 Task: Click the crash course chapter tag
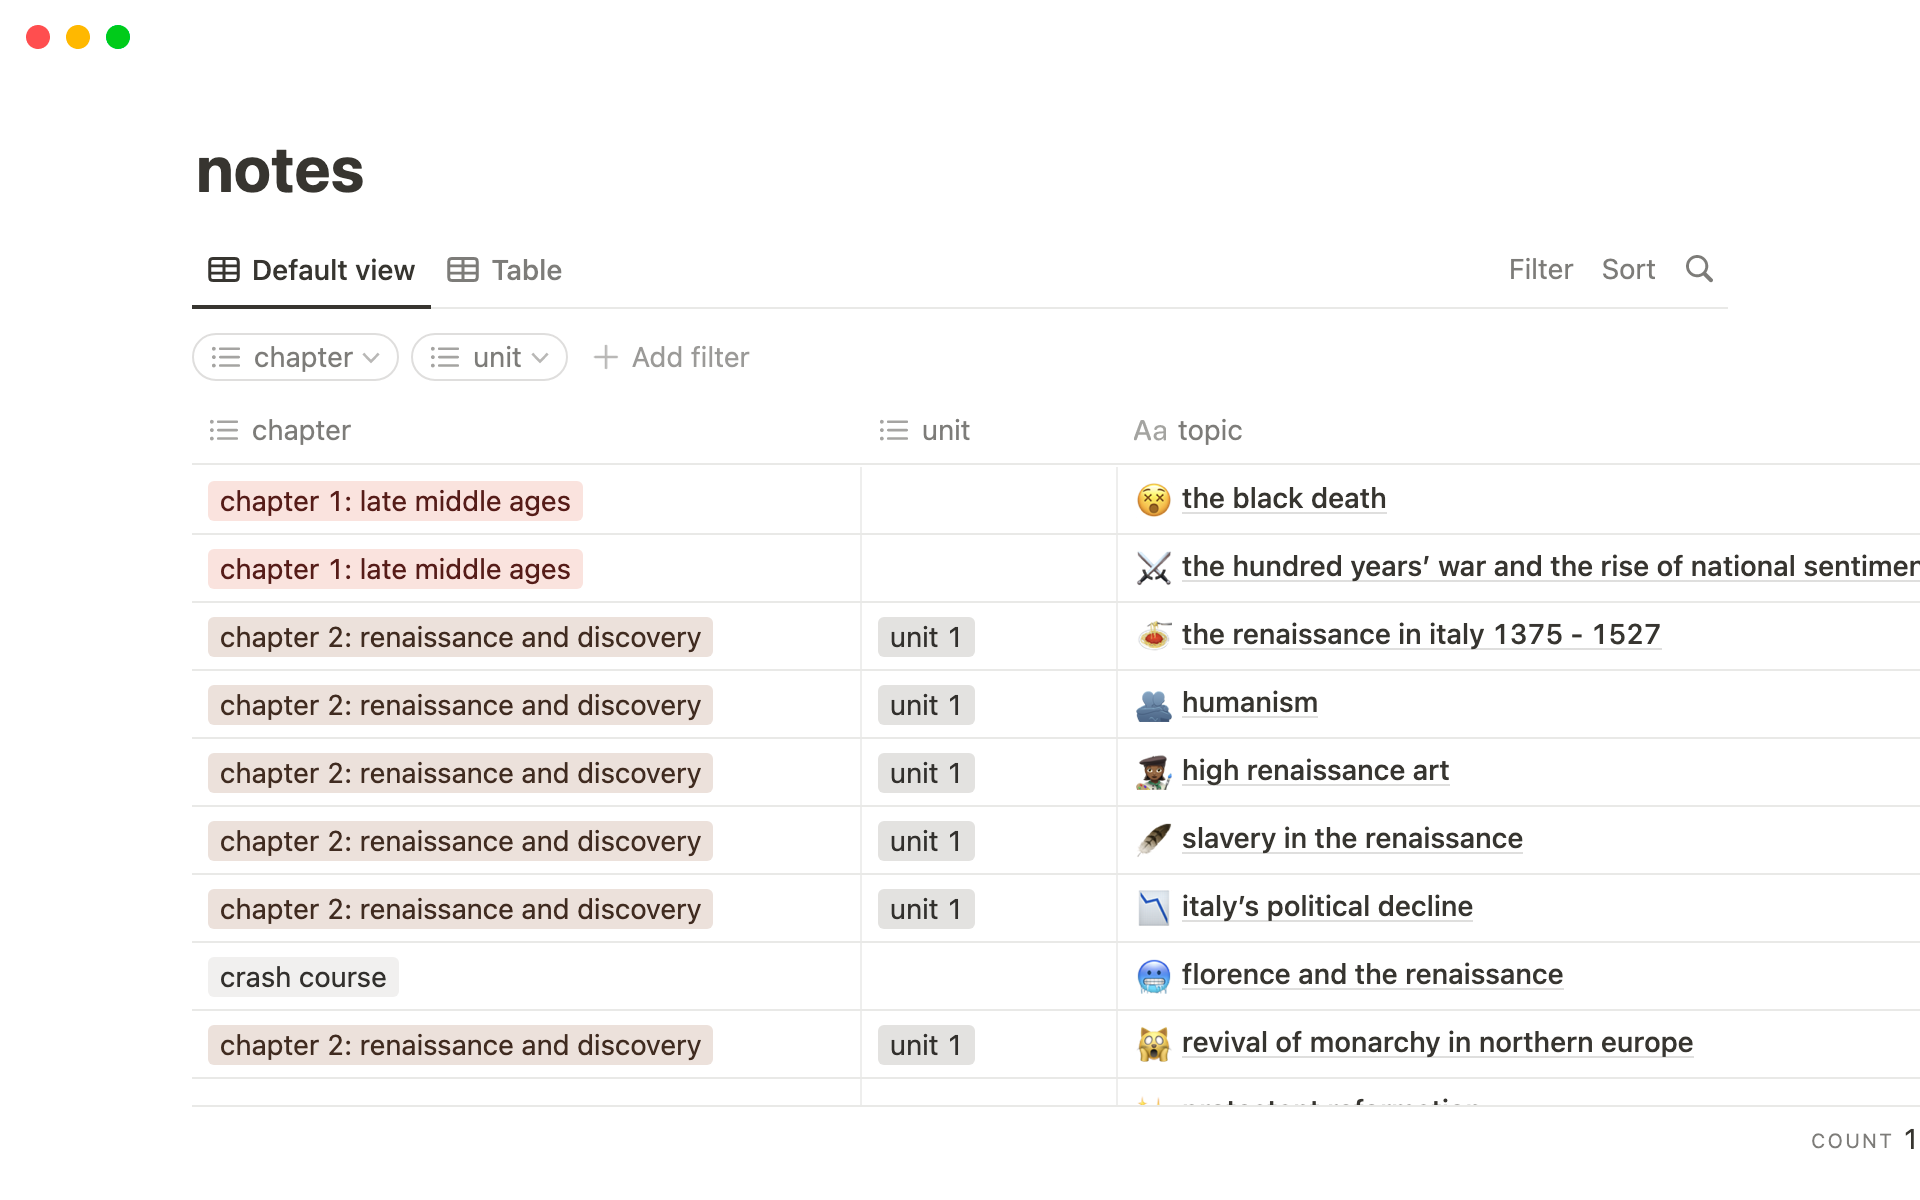(303, 977)
